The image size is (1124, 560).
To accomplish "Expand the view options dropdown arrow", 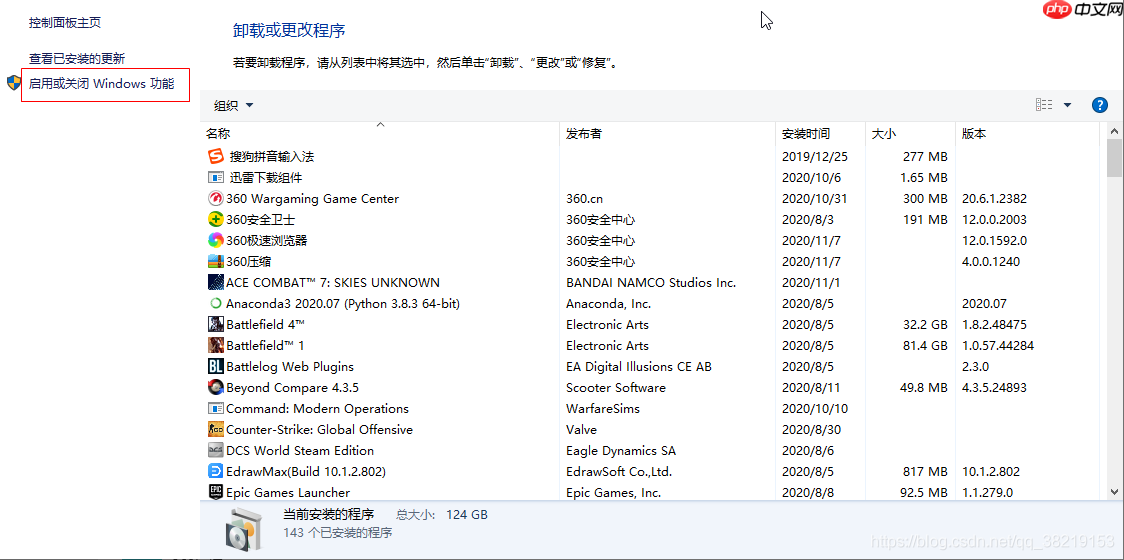I will (x=1067, y=105).
